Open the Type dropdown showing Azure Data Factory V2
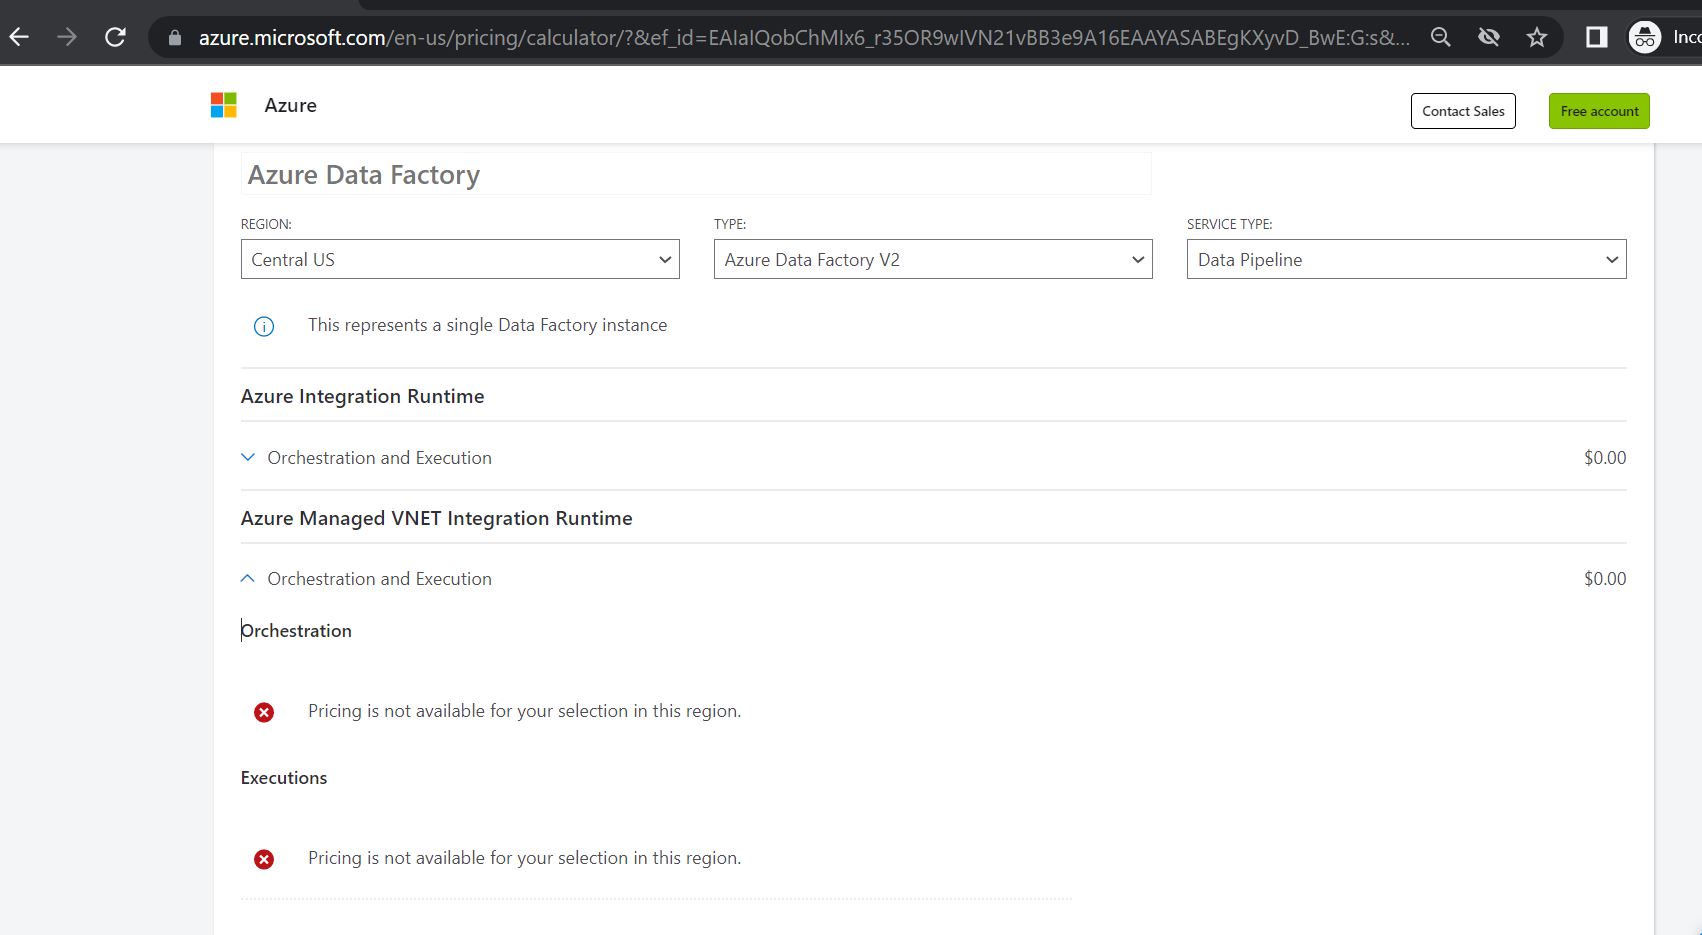This screenshot has height=935, width=1702. coord(932,259)
